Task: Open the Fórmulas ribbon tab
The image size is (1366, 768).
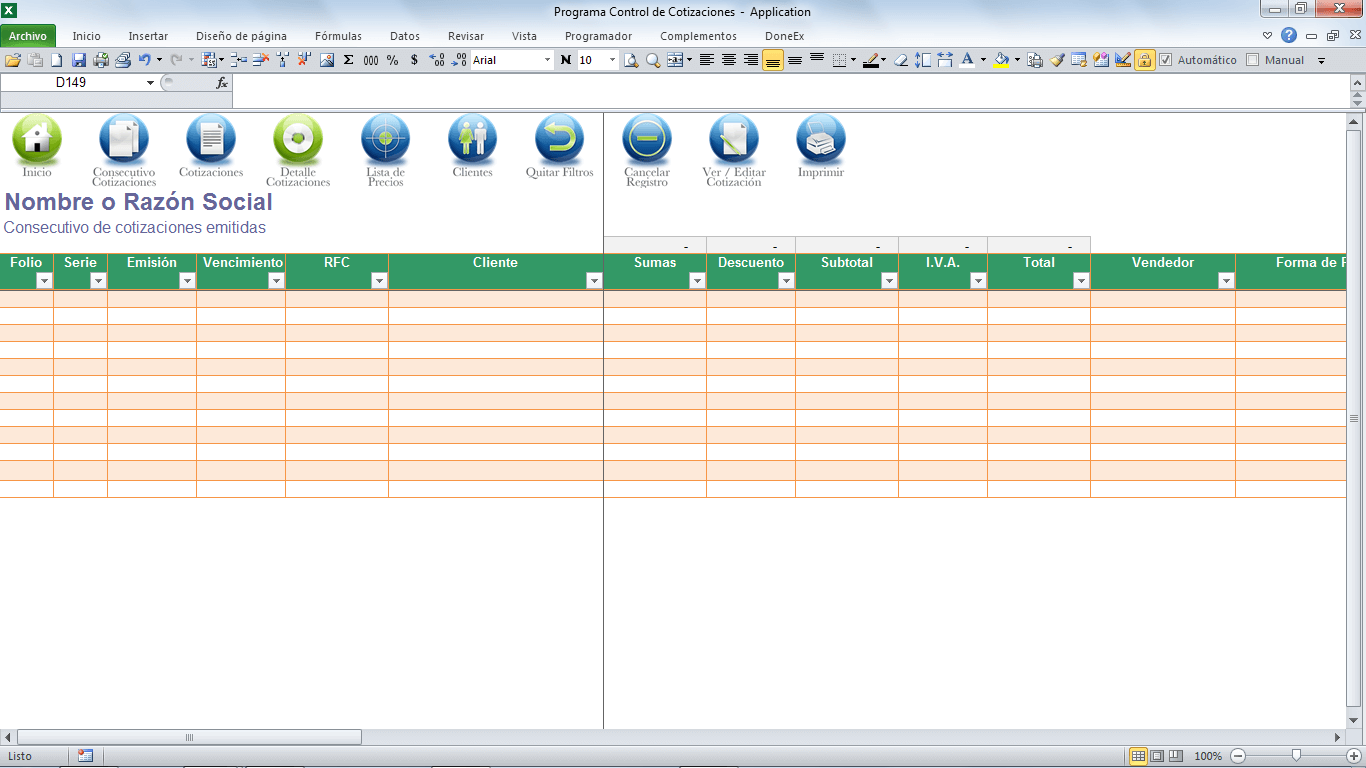Action: pyautogui.click(x=338, y=36)
